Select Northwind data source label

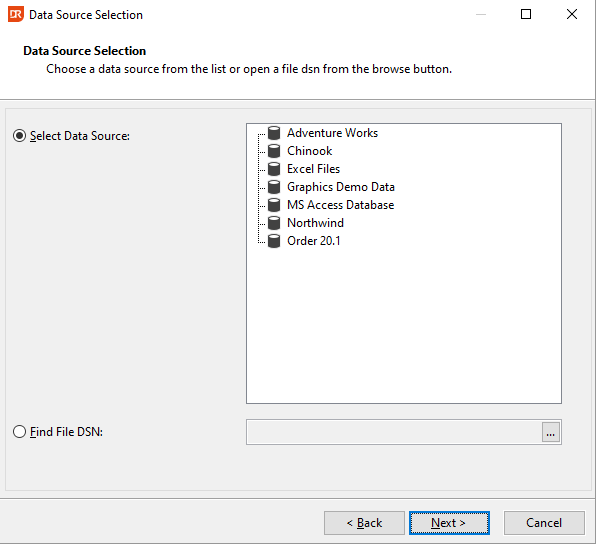tap(315, 223)
